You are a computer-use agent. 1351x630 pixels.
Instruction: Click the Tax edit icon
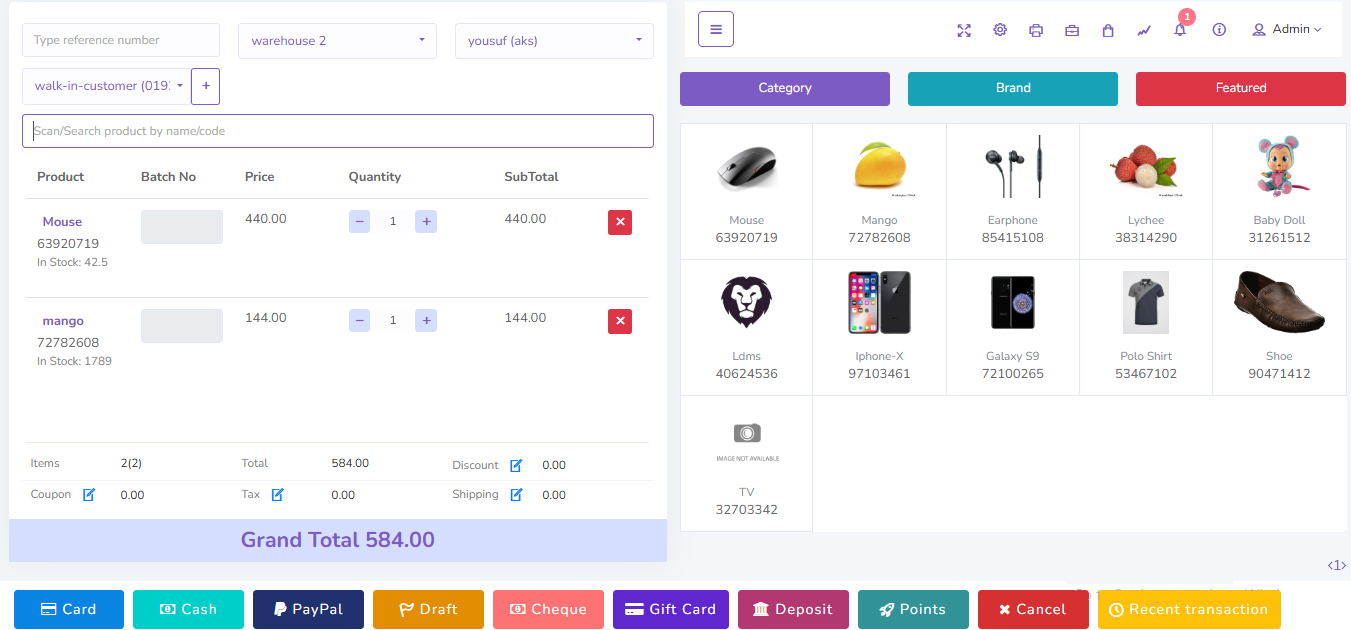pos(278,494)
